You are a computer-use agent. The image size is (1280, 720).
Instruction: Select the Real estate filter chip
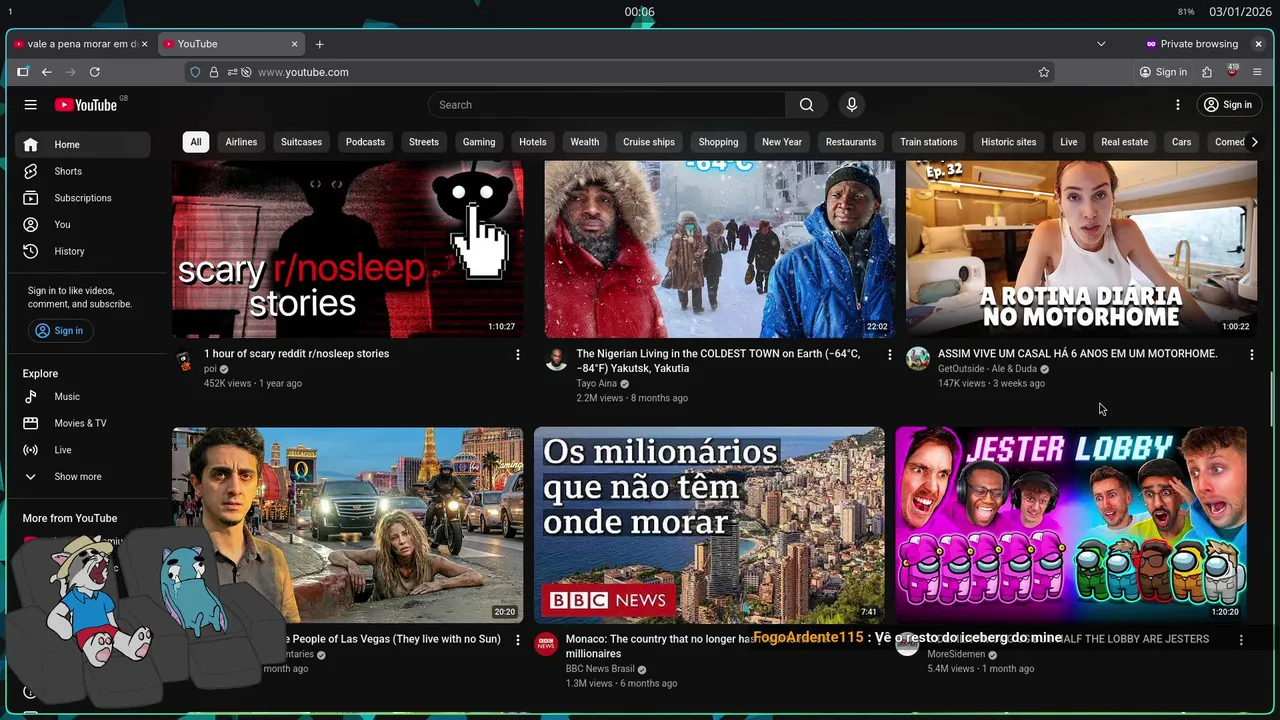click(1124, 142)
